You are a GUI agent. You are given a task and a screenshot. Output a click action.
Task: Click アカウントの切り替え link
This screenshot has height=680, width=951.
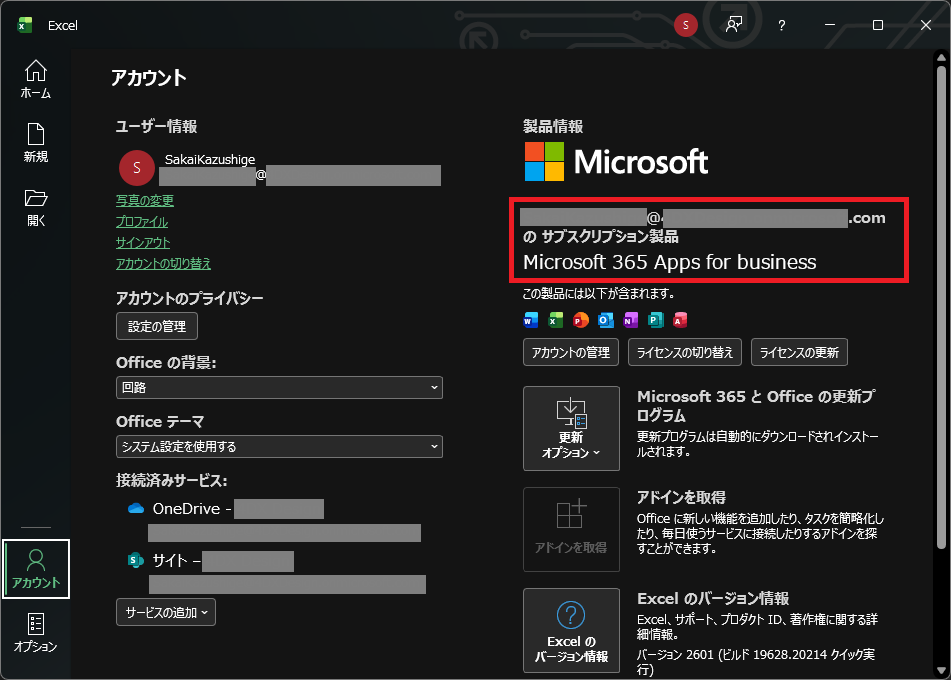tap(164, 263)
